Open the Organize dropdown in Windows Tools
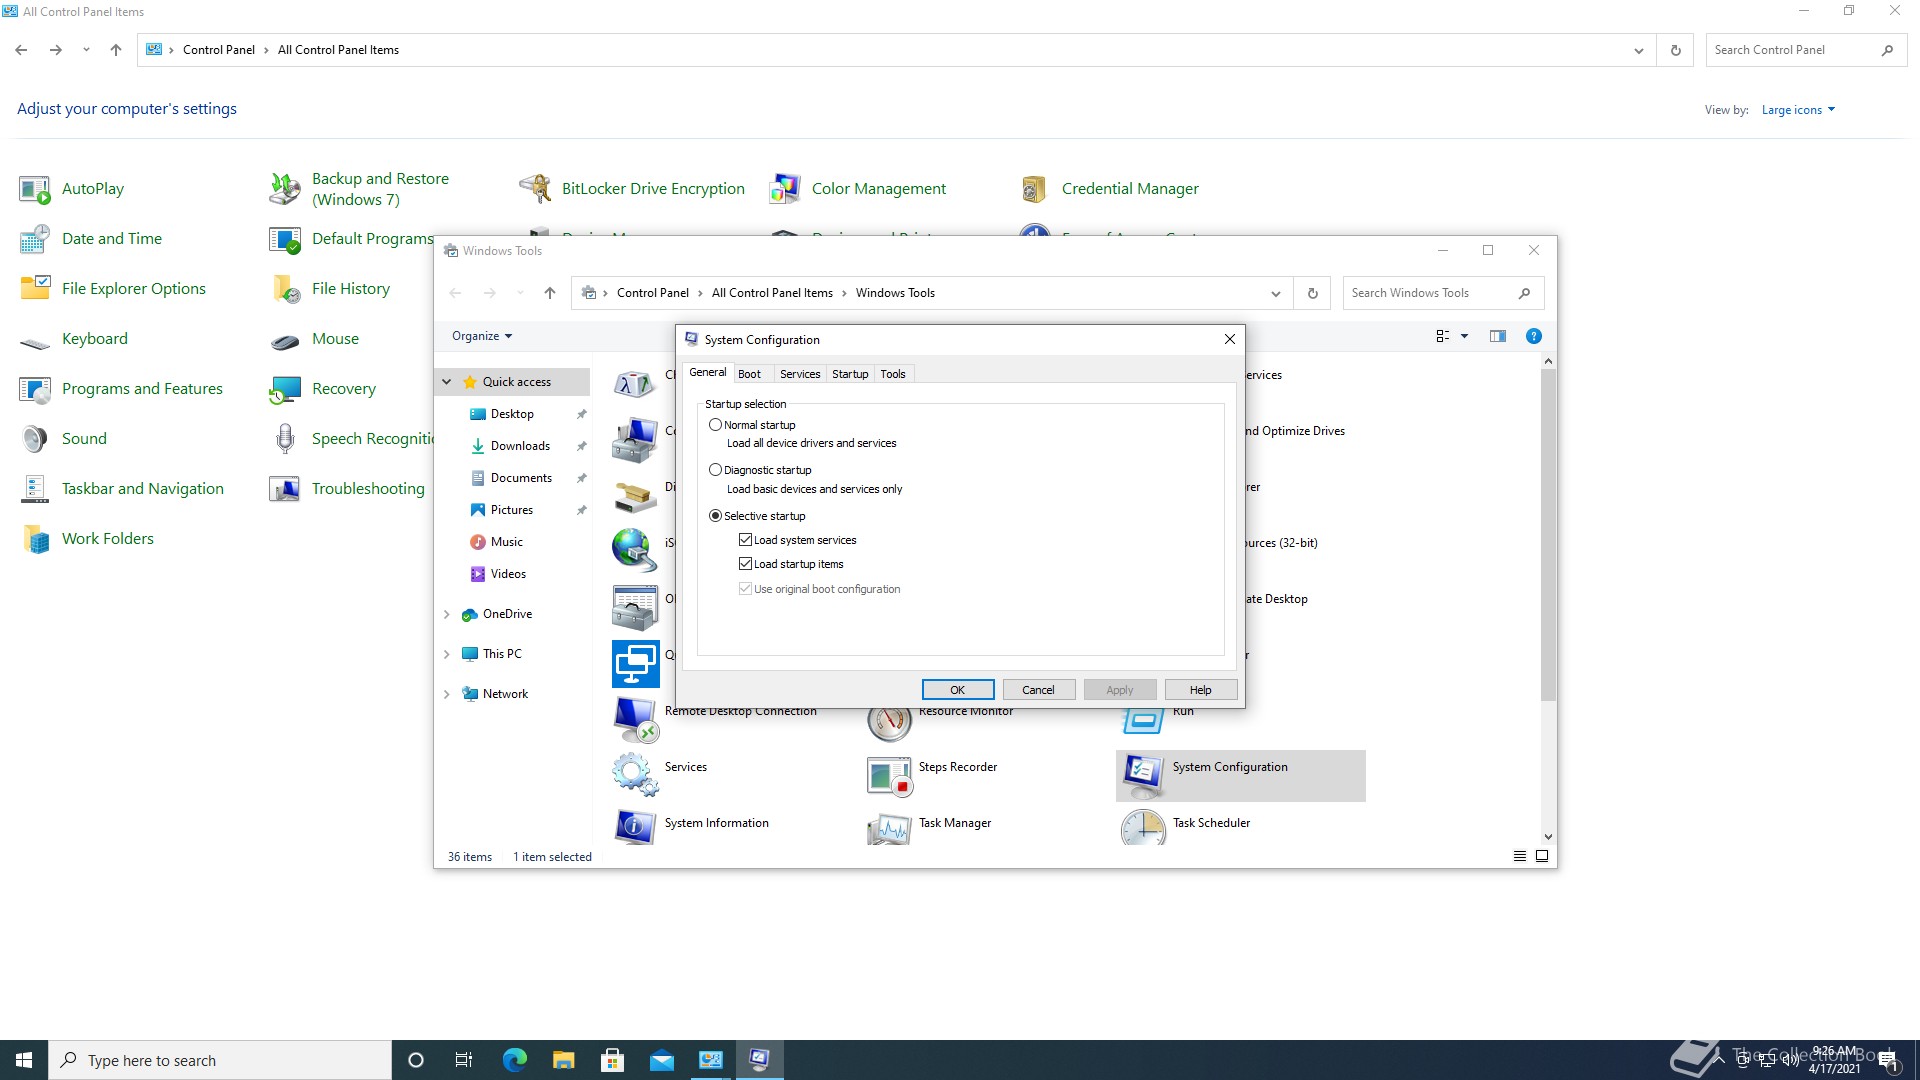This screenshot has width=1920, height=1080. tap(482, 336)
